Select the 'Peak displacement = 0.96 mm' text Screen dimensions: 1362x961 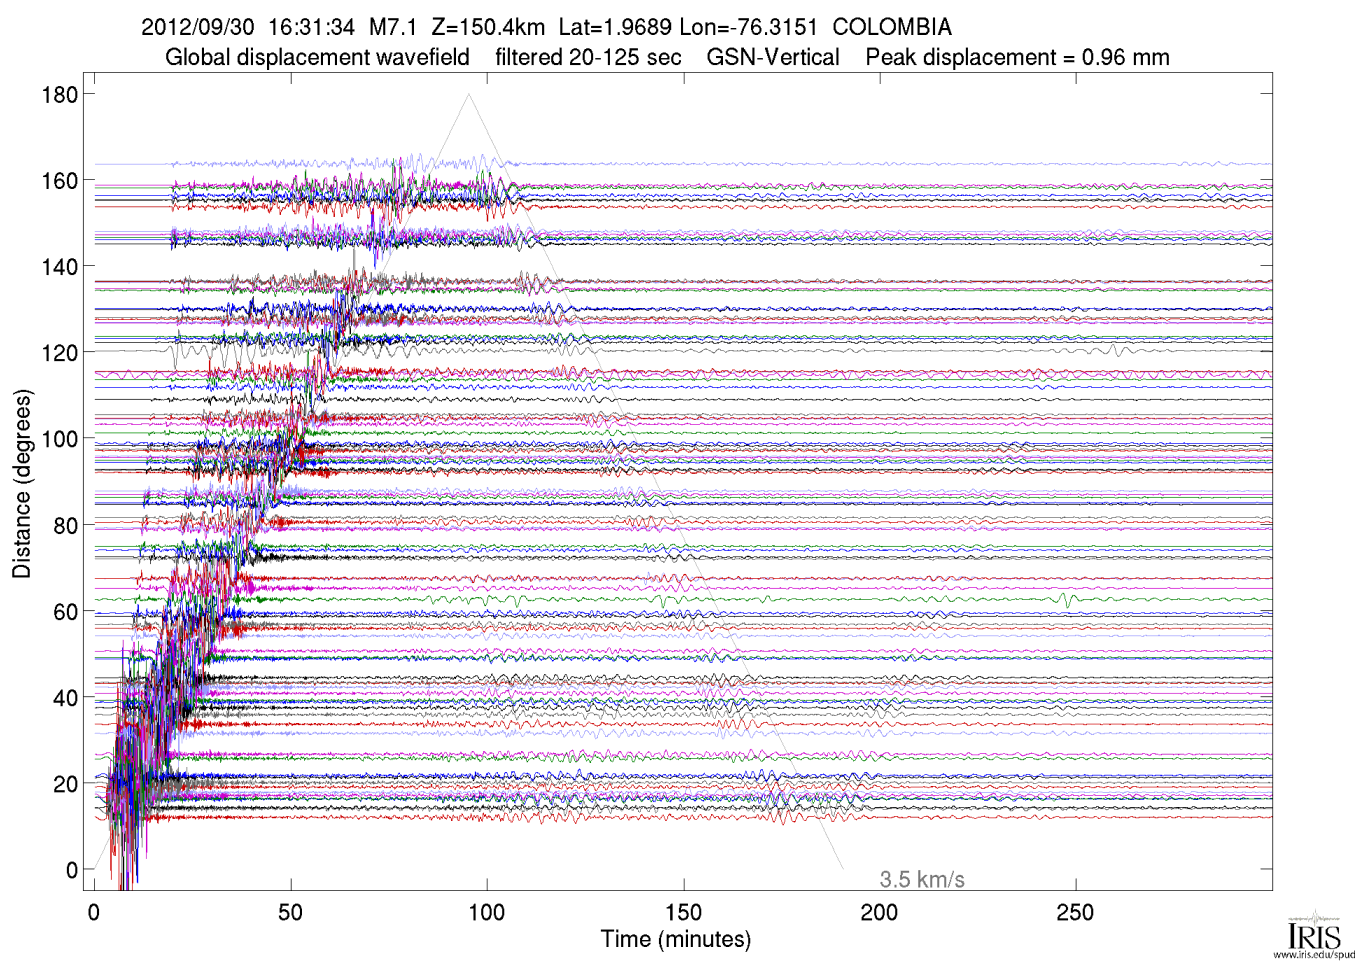point(1017,57)
